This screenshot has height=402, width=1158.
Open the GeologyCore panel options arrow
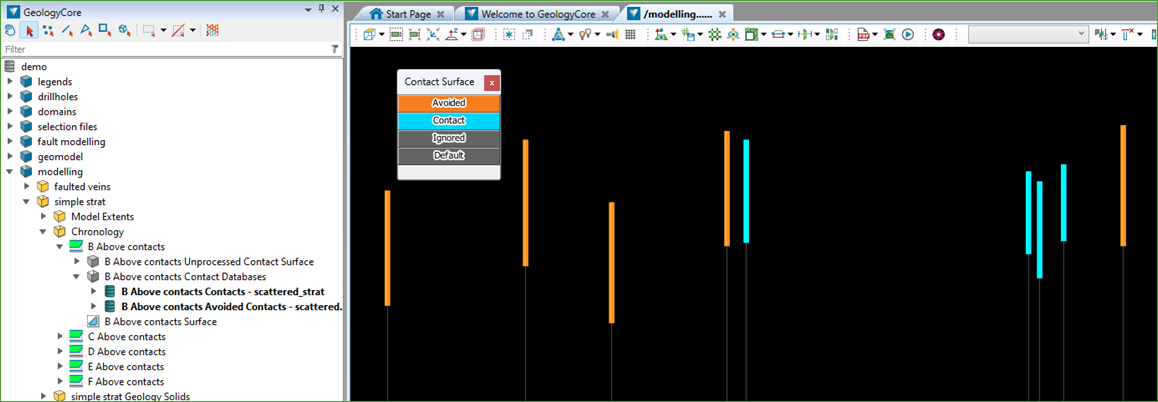click(x=309, y=9)
